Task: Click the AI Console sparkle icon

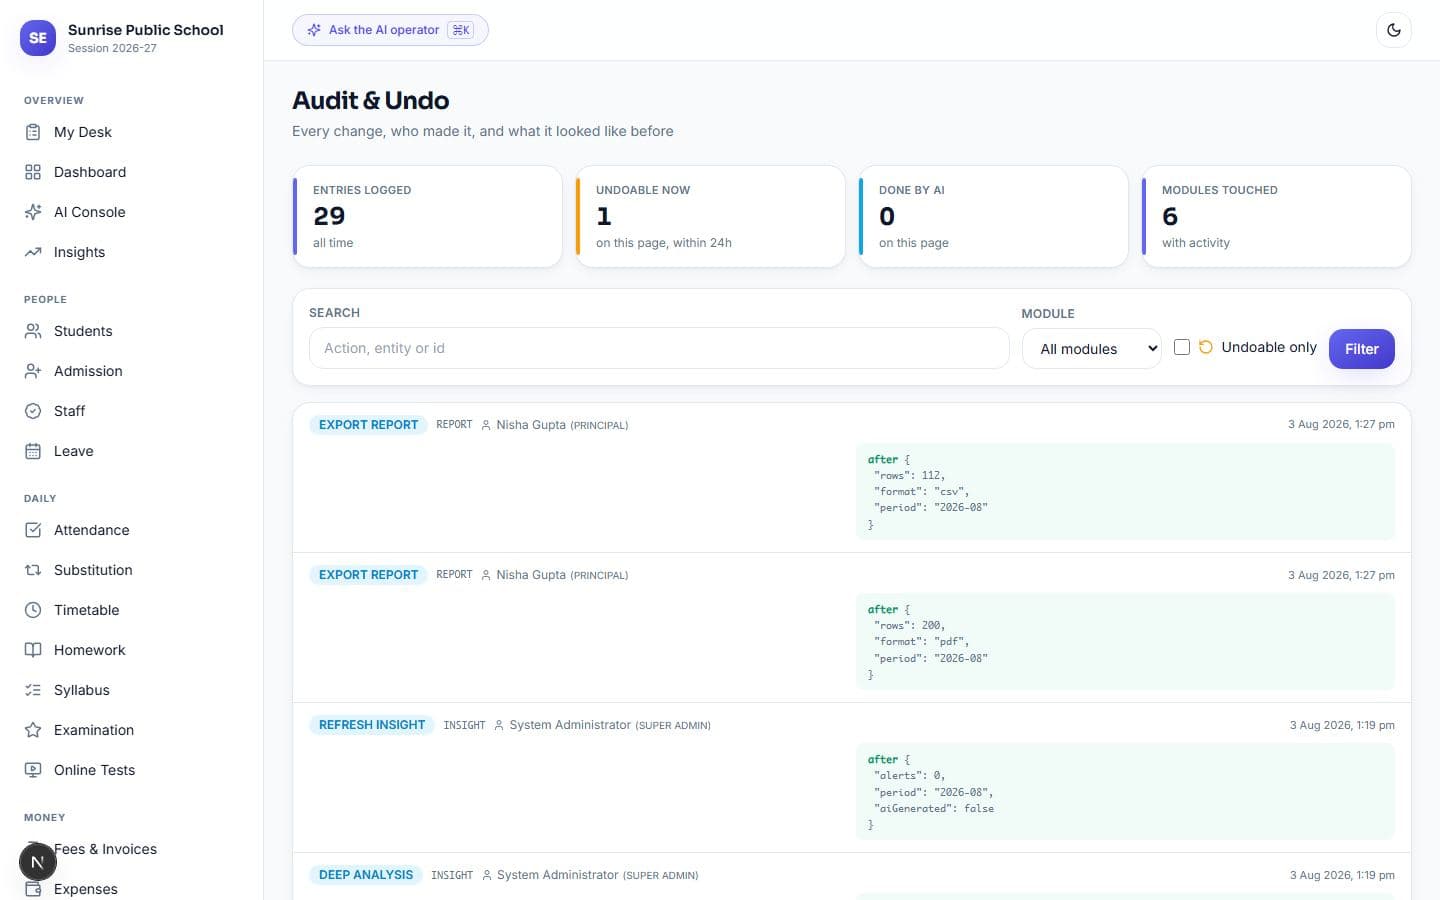Action: click(x=33, y=212)
